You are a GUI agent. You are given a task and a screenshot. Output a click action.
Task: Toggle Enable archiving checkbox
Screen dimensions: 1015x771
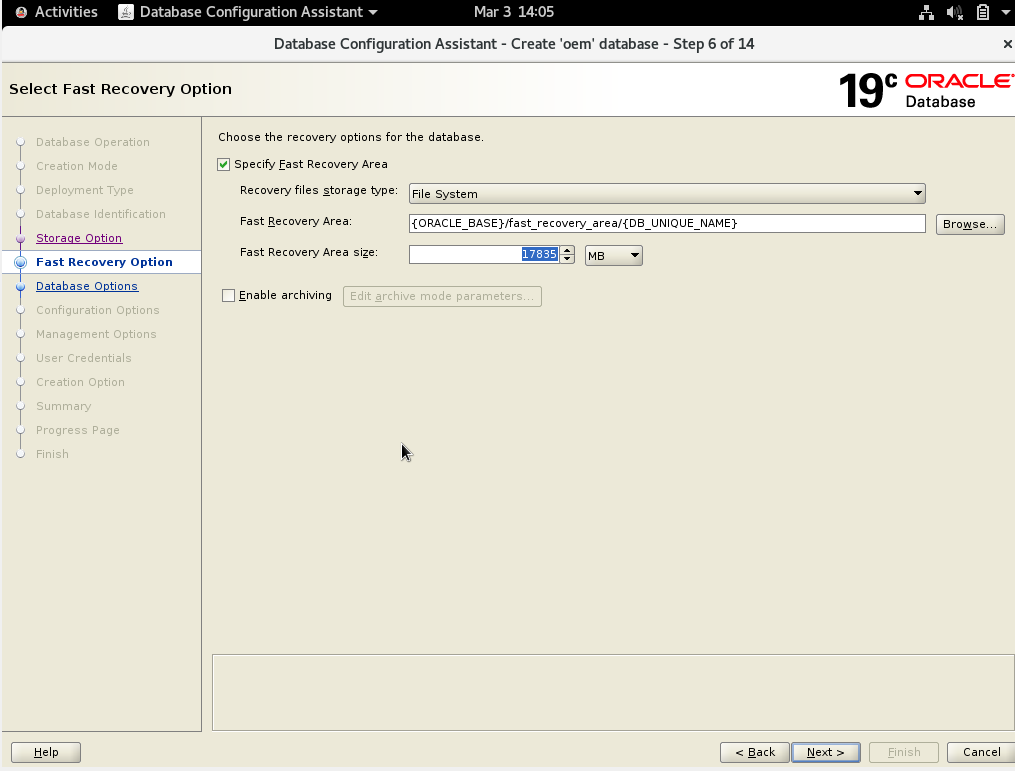[x=229, y=296]
